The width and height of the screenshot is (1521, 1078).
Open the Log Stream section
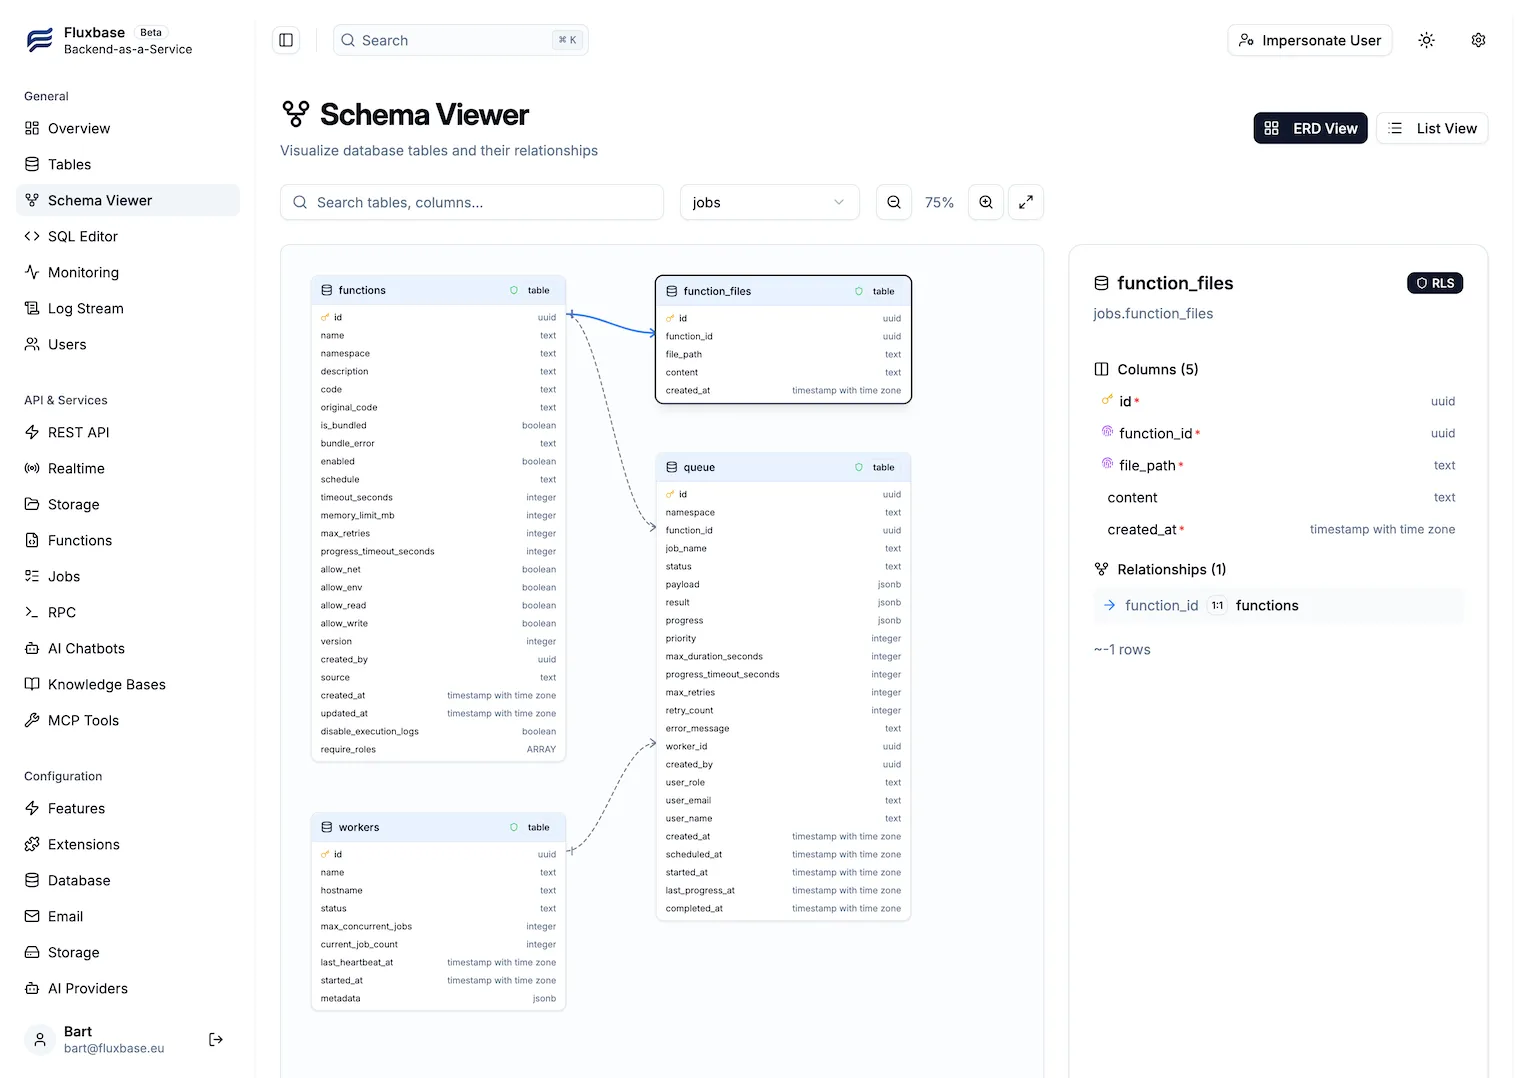pyautogui.click(x=85, y=308)
